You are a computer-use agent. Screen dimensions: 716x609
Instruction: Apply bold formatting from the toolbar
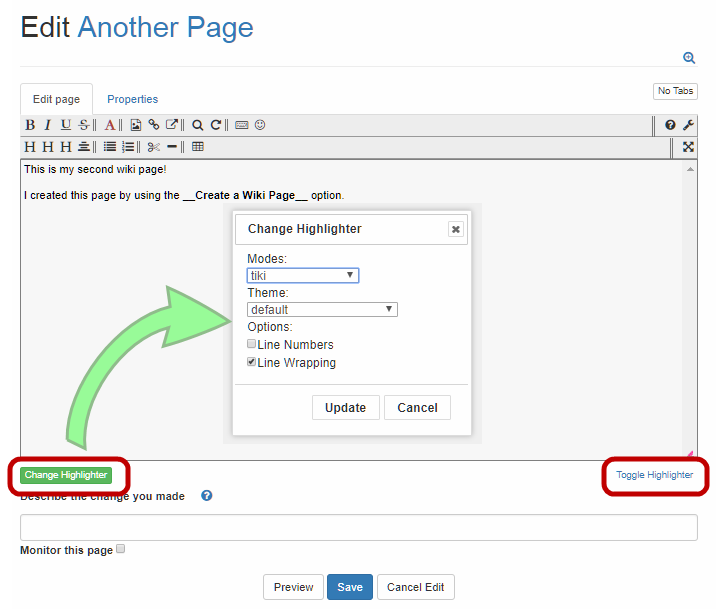tap(30, 125)
